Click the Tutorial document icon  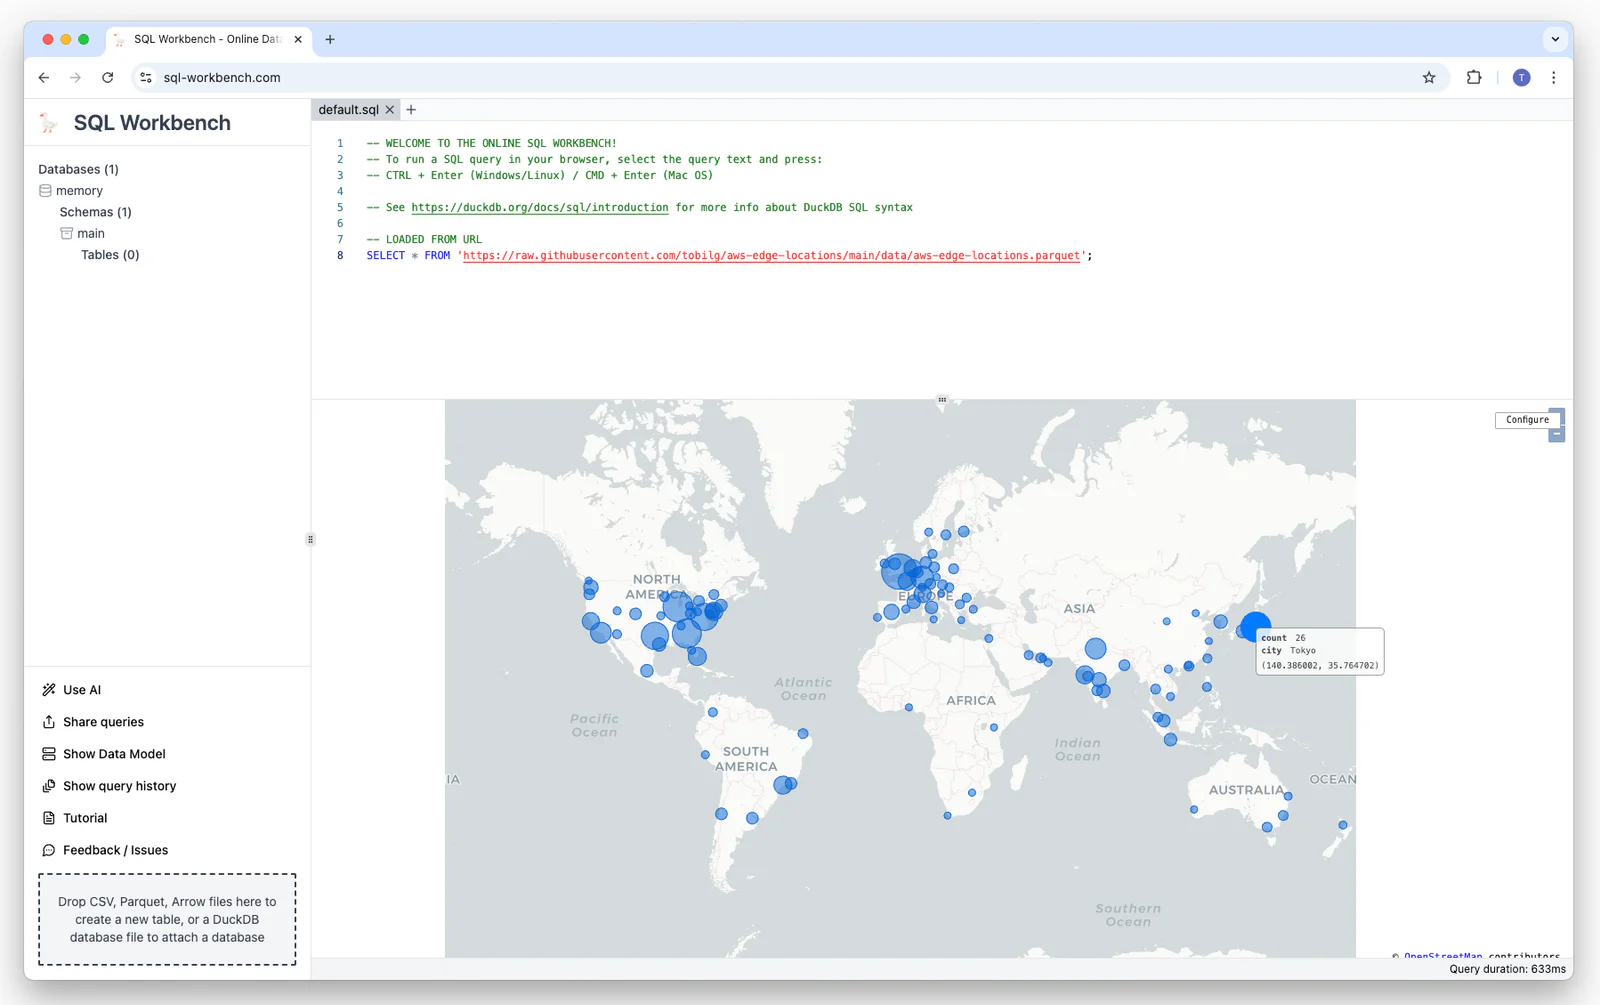tap(49, 818)
